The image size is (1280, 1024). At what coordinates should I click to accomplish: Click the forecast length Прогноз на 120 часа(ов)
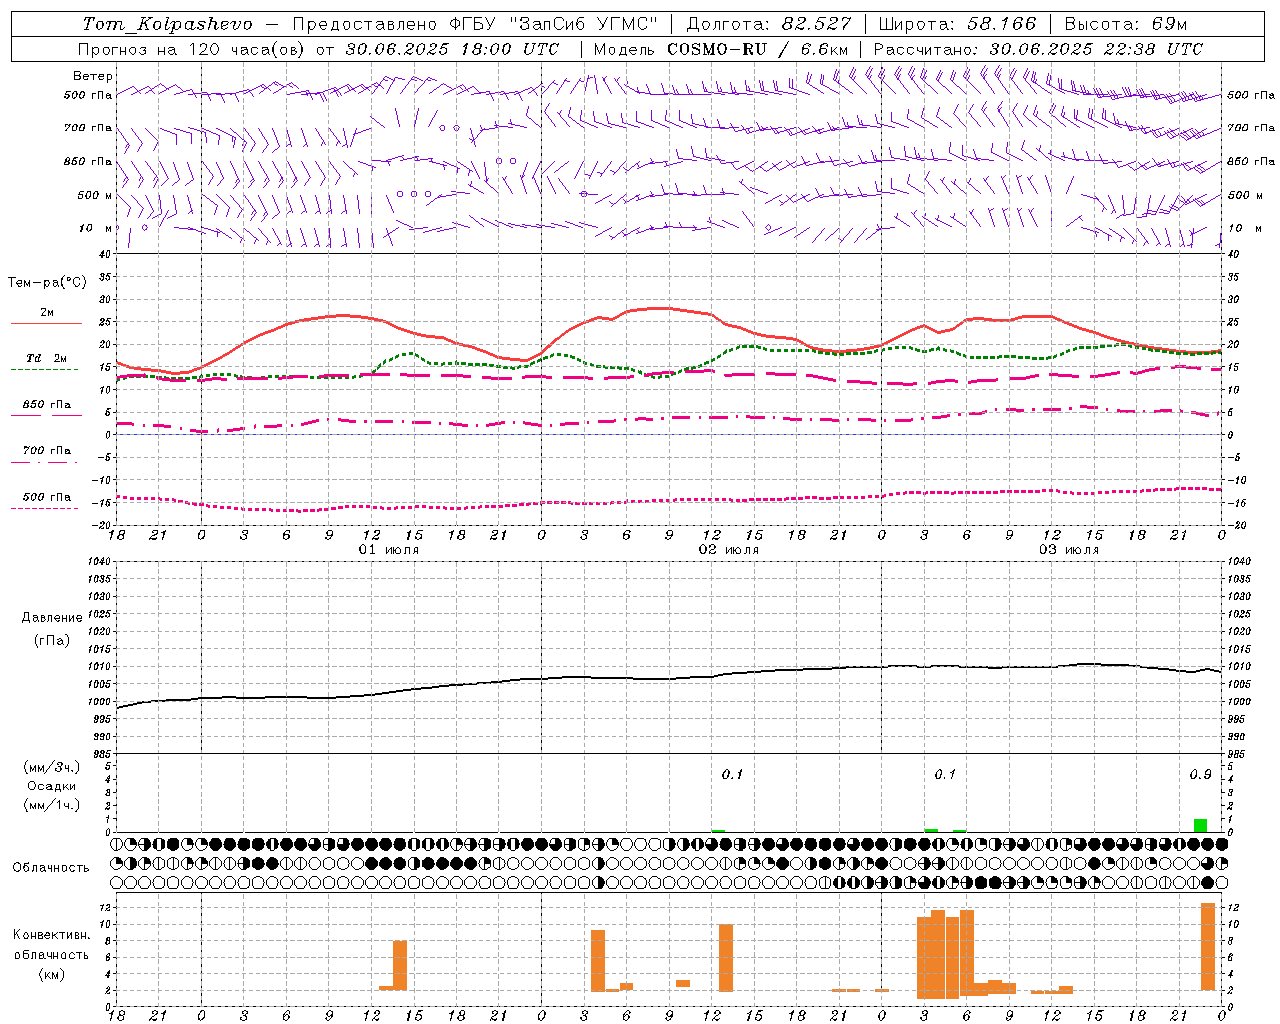click(x=193, y=49)
